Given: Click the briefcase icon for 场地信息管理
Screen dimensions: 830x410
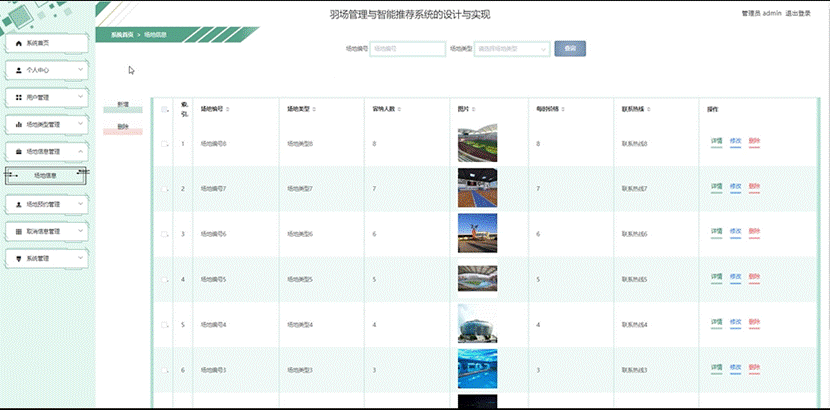Looking at the screenshot, I should click(19, 151).
